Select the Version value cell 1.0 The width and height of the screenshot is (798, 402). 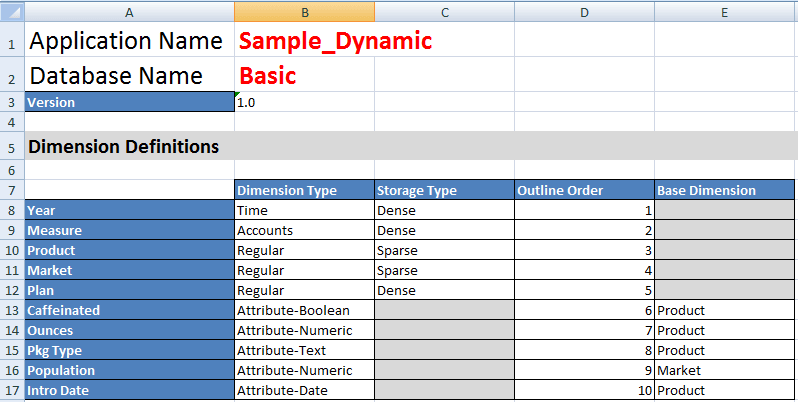304,102
